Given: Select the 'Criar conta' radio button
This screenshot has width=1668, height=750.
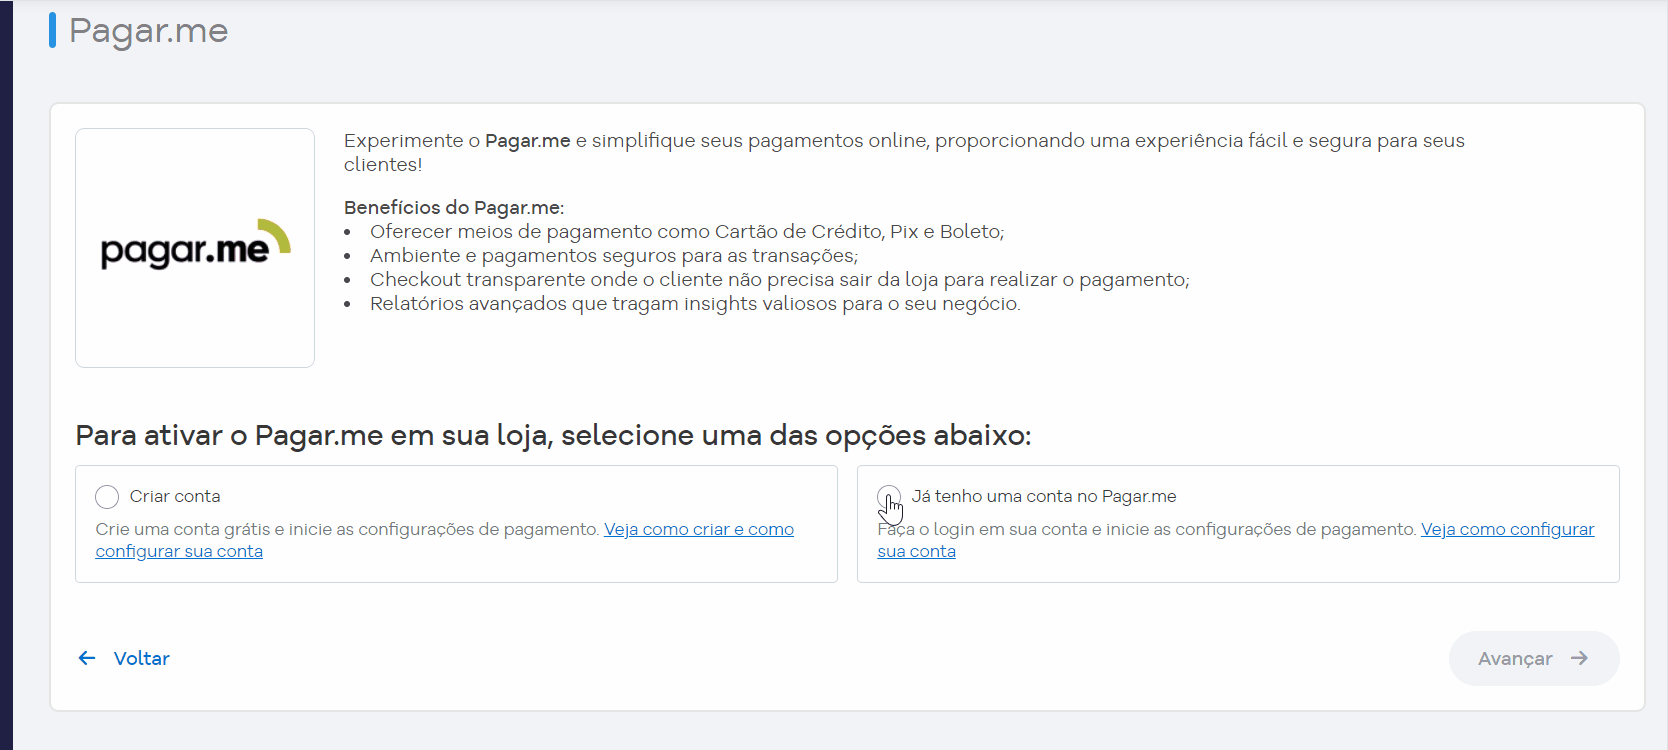Looking at the screenshot, I should point(107,497).
